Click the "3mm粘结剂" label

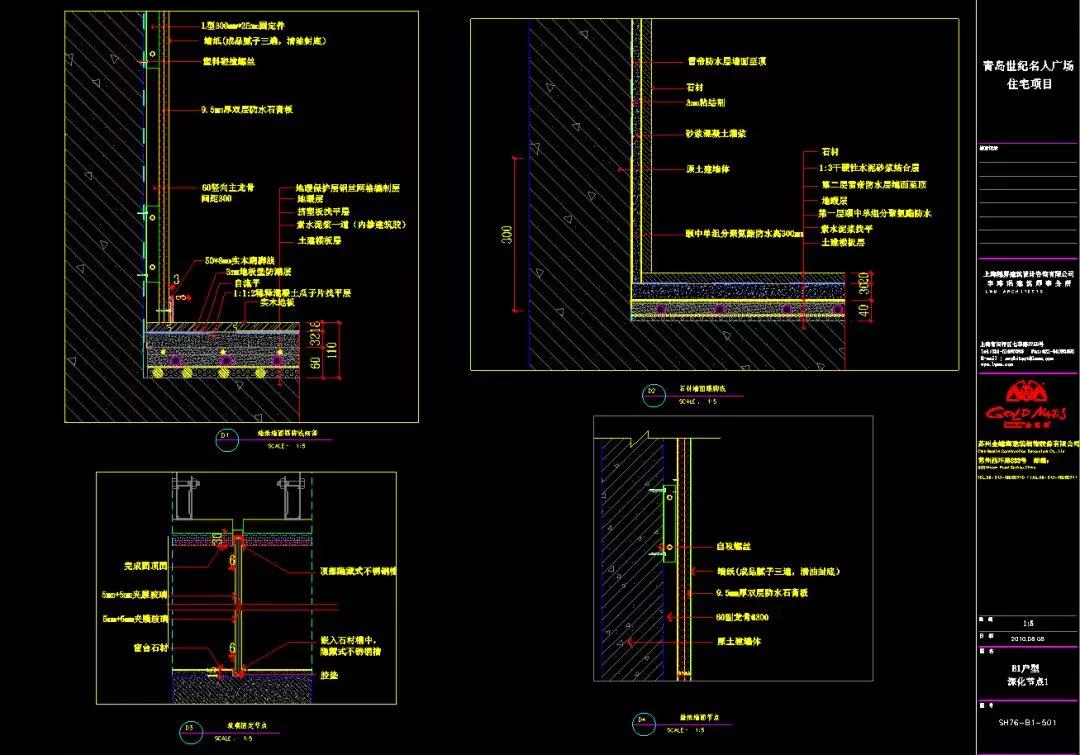tap(705, 103)
